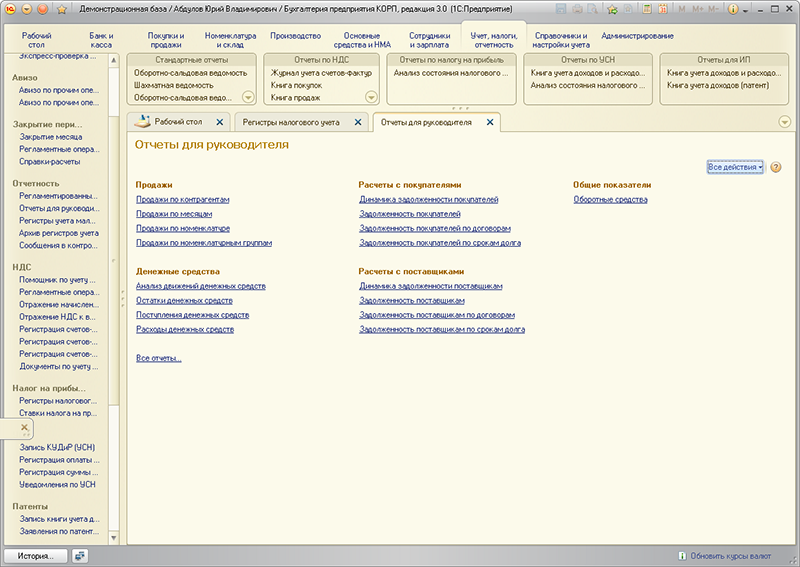800x567 pixels.
Task: Open the Банк и касса section
Action: 102,39
